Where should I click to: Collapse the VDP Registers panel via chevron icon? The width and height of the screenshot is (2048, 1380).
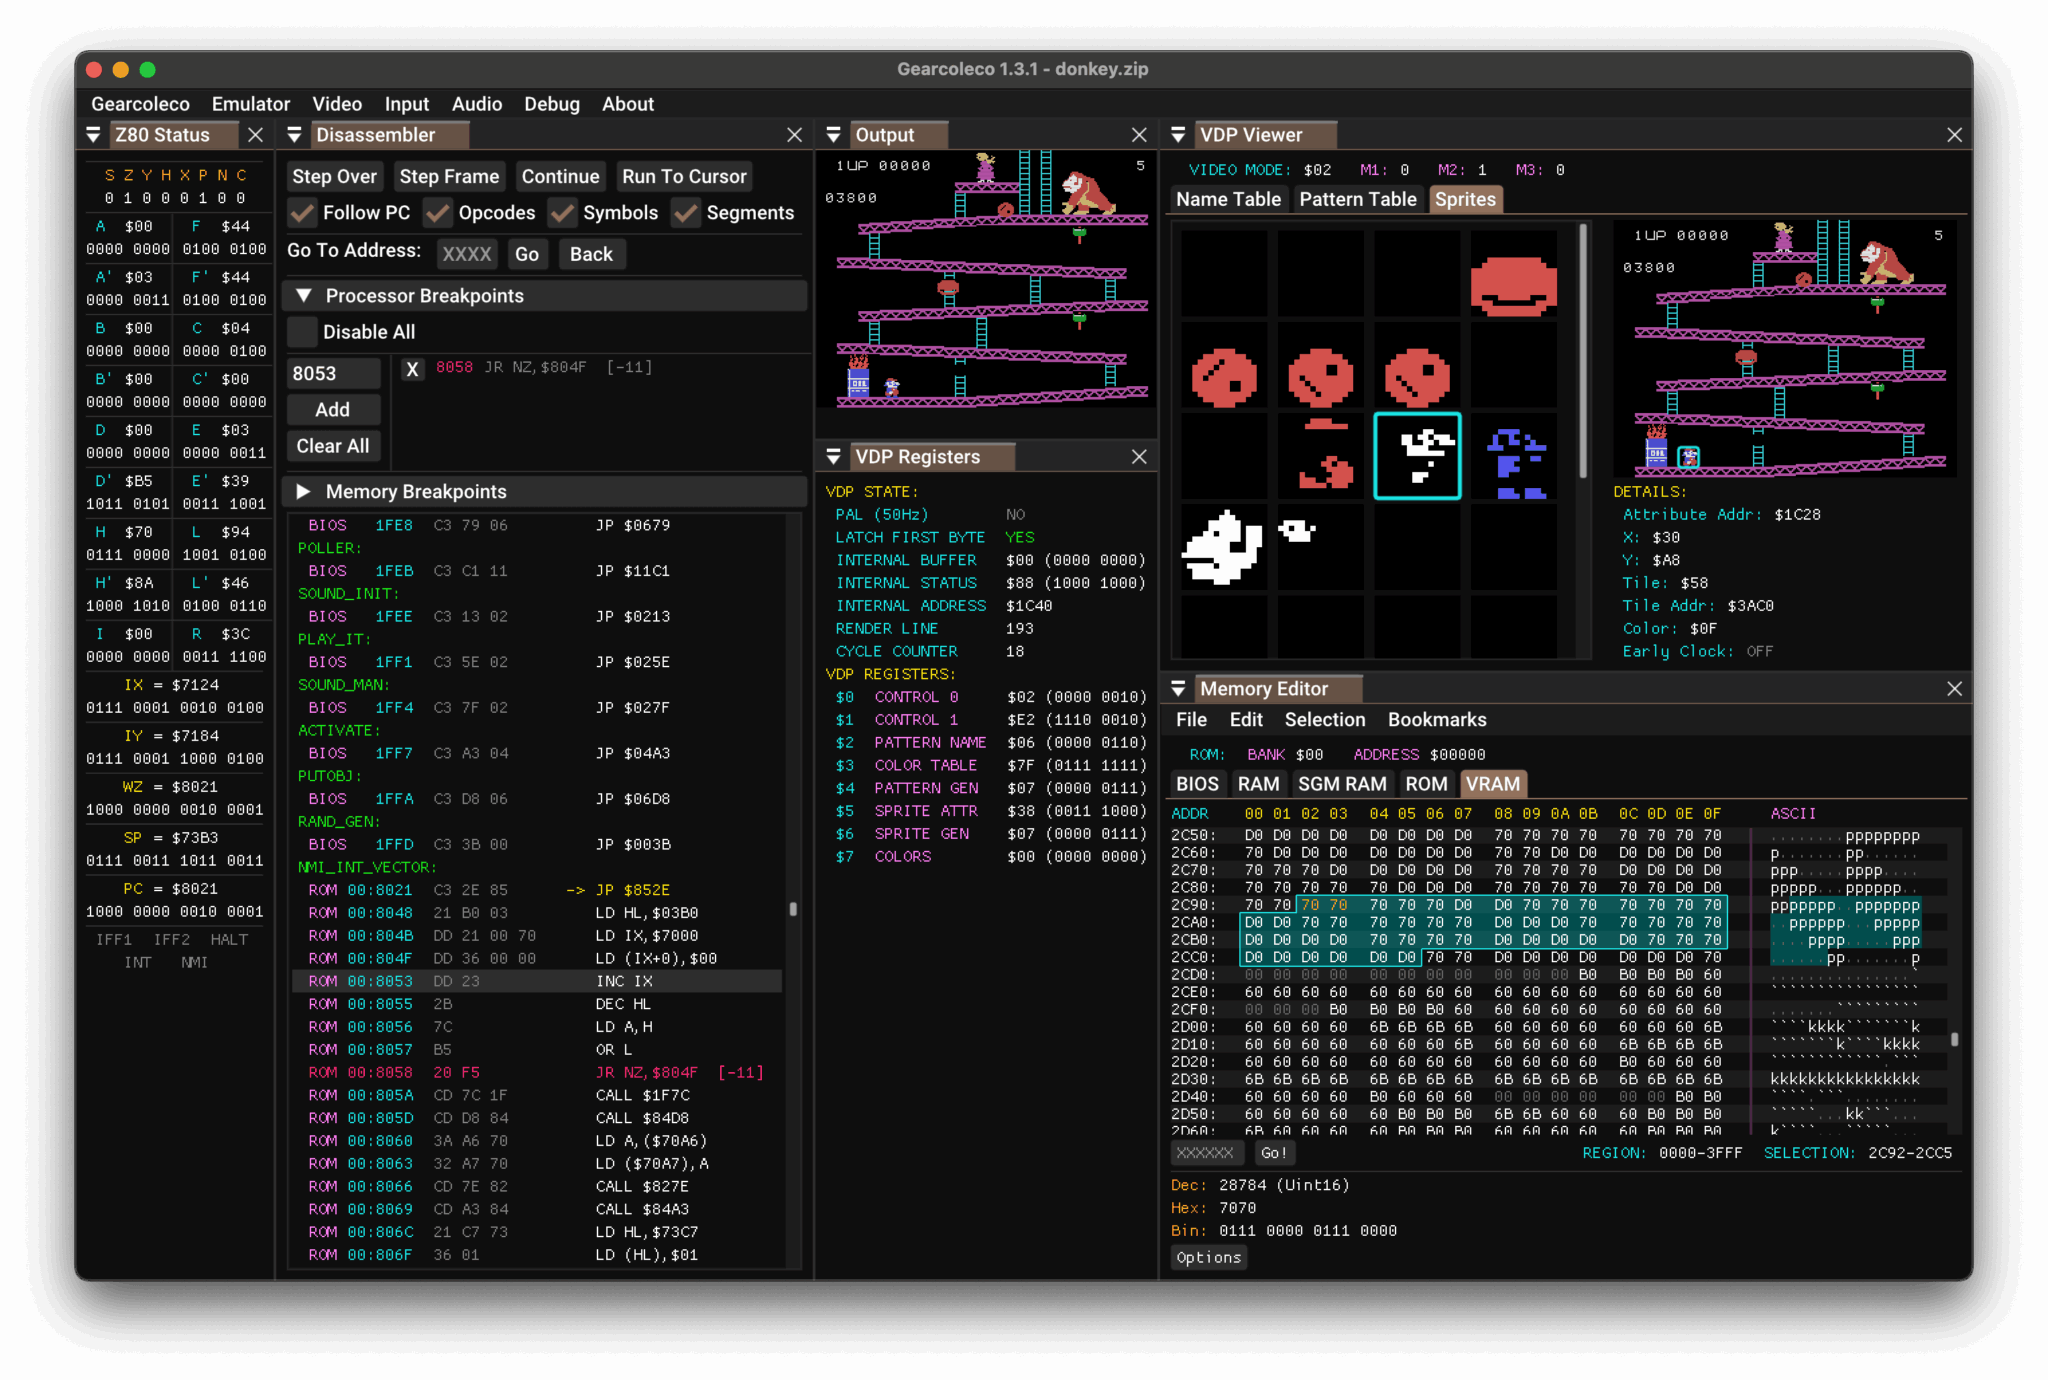(x=834, y=456)
